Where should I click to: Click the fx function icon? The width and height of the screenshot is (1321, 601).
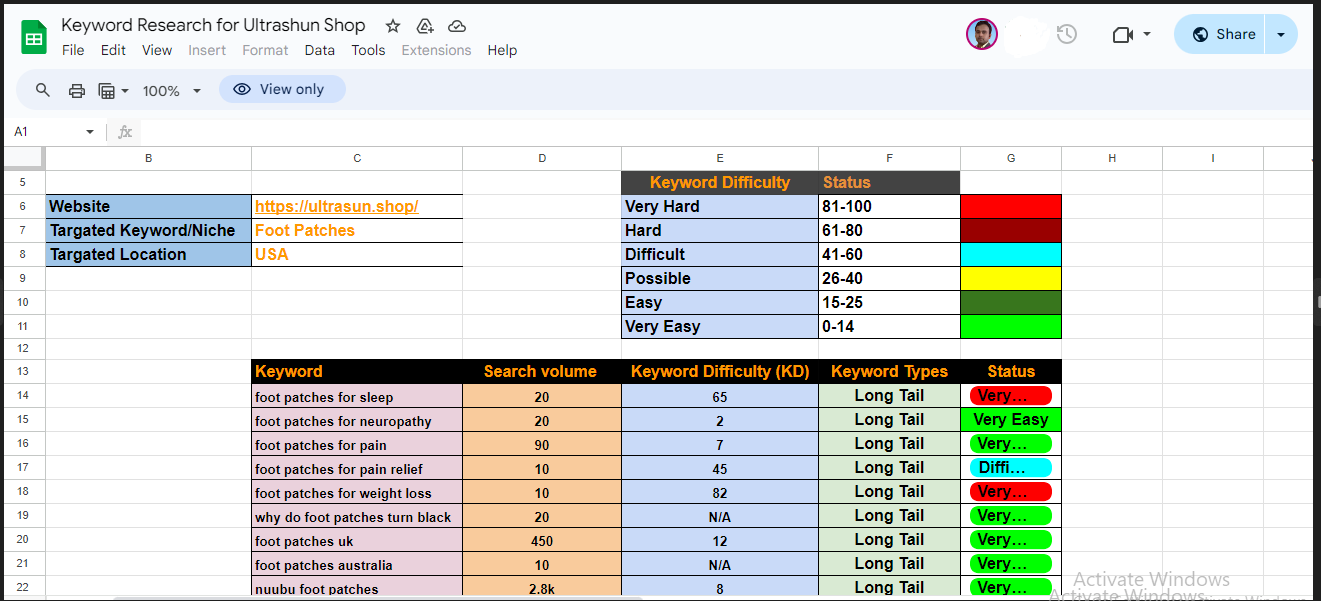point(125,132)
